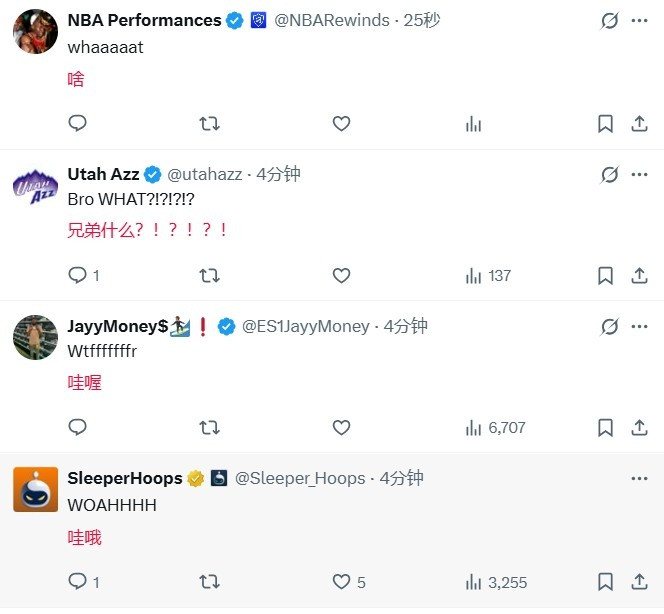The height and width of the screenshot is (614, 664).
Task: Open the SleeperHoops display name link
Action: pyautogui.click(x=124, y=478)
